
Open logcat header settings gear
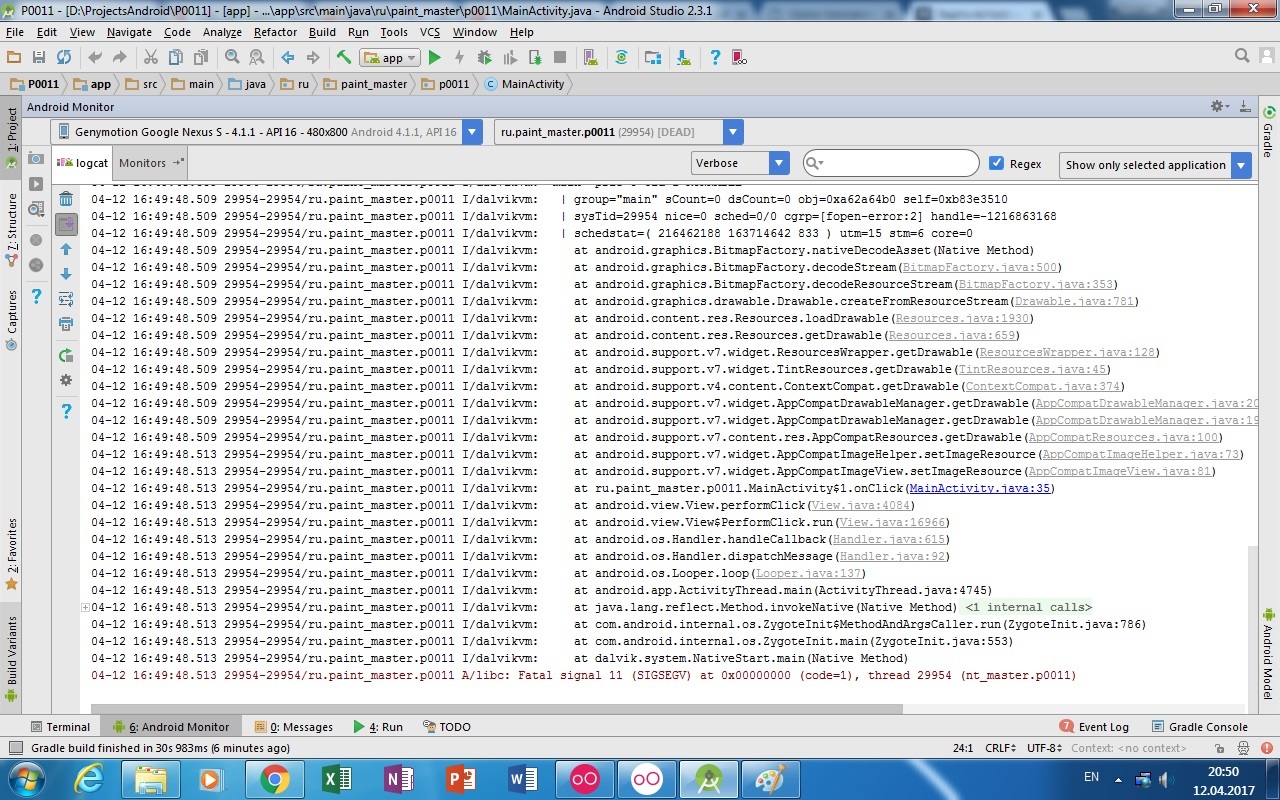coord(66,380)
